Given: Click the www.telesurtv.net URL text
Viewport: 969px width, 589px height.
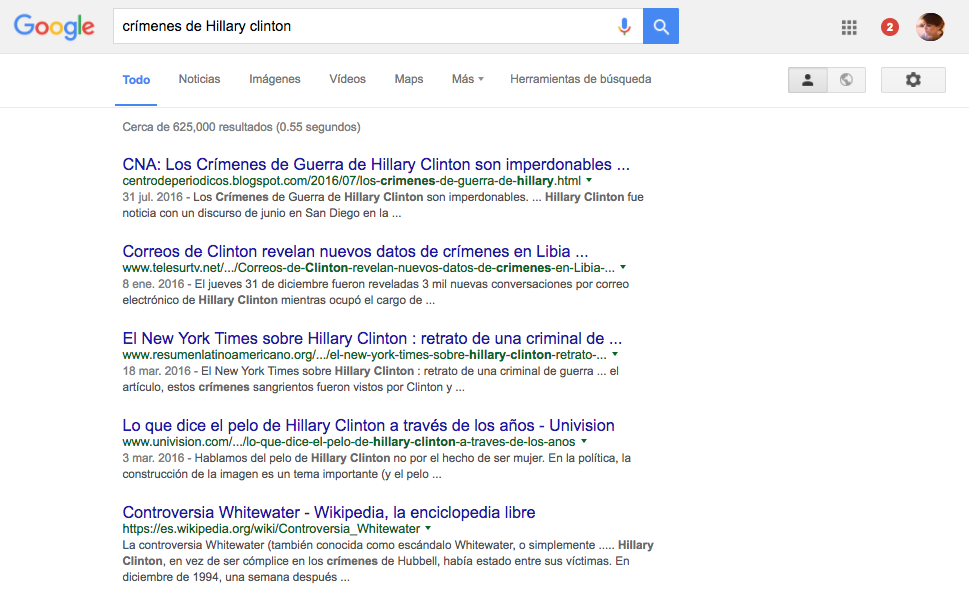Looking at the screenshot, I should pyautogui.click(x=368, y=268).
